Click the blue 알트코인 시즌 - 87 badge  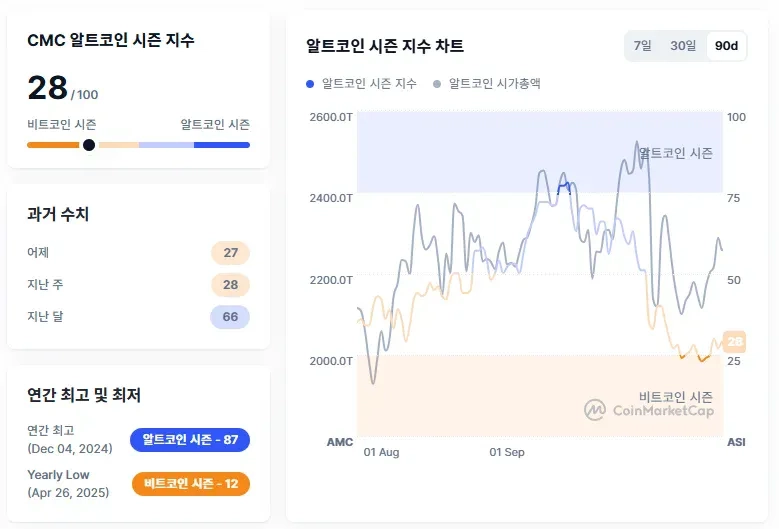[190, 440]
